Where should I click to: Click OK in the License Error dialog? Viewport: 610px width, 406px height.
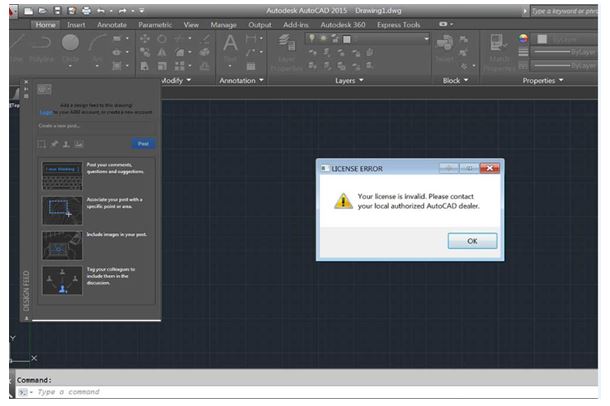[x=472, y=241]
